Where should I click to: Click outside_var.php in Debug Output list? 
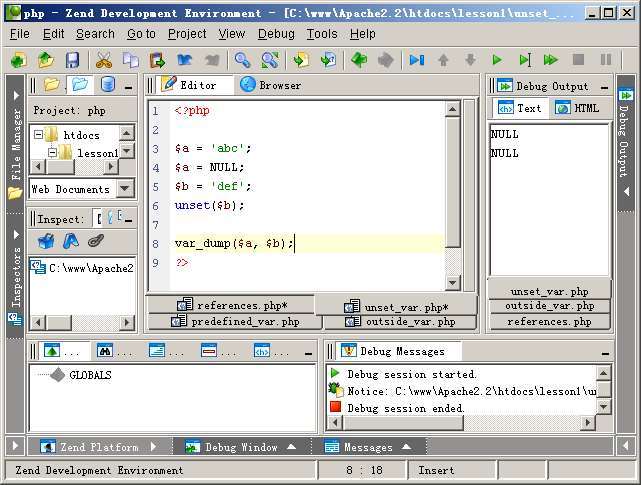point(549,306)
